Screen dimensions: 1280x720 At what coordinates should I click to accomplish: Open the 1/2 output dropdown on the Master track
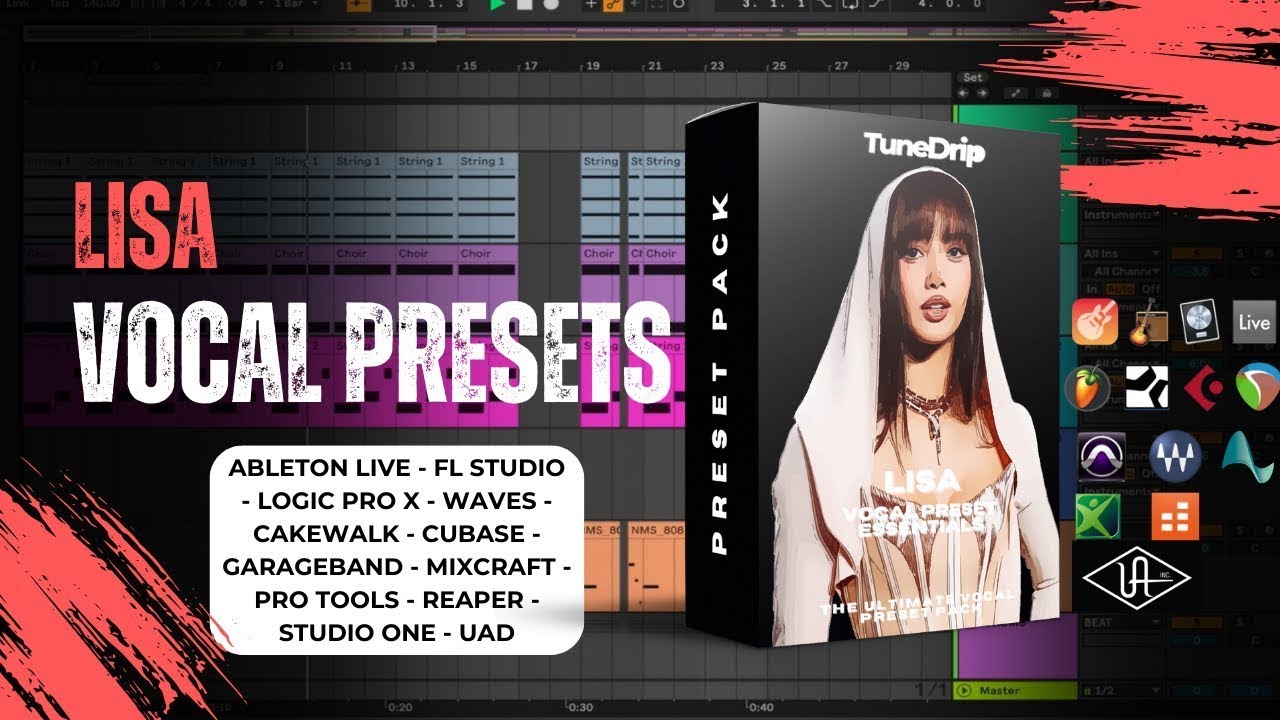click(x=1122, y=690)
